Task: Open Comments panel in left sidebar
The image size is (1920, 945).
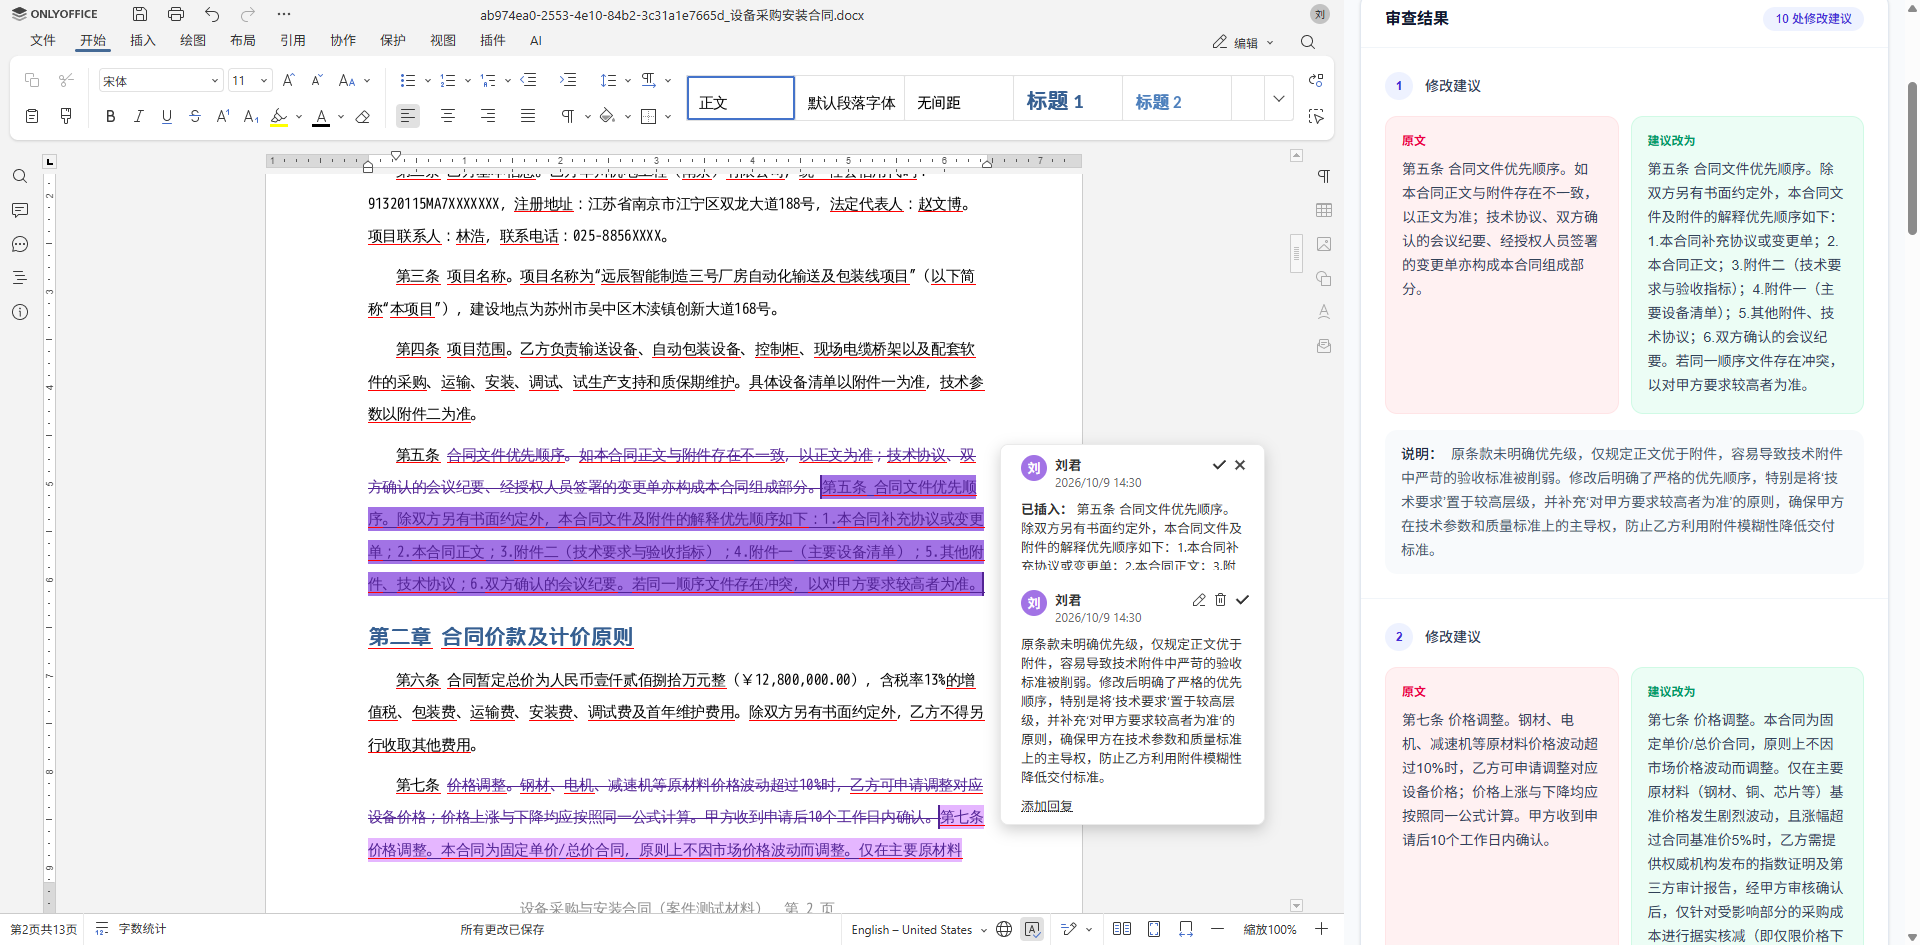Action: pos(20,211)
